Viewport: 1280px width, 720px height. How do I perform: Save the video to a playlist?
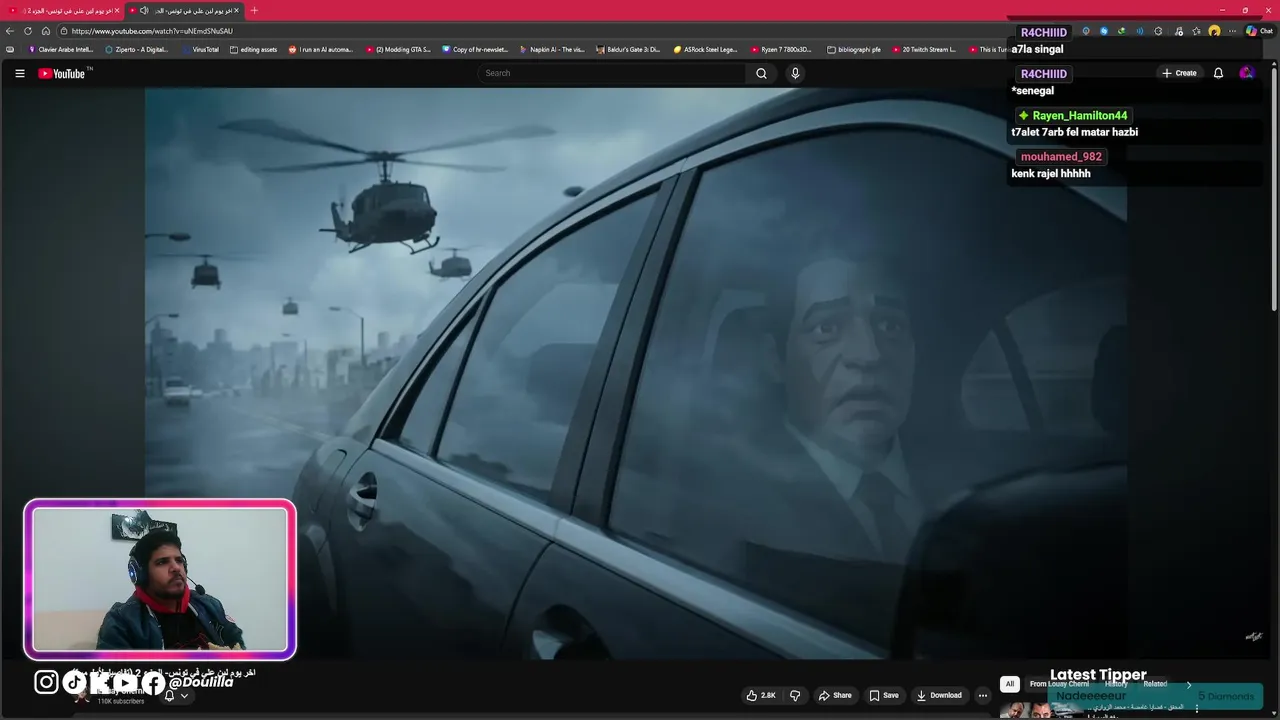point(884,695)
